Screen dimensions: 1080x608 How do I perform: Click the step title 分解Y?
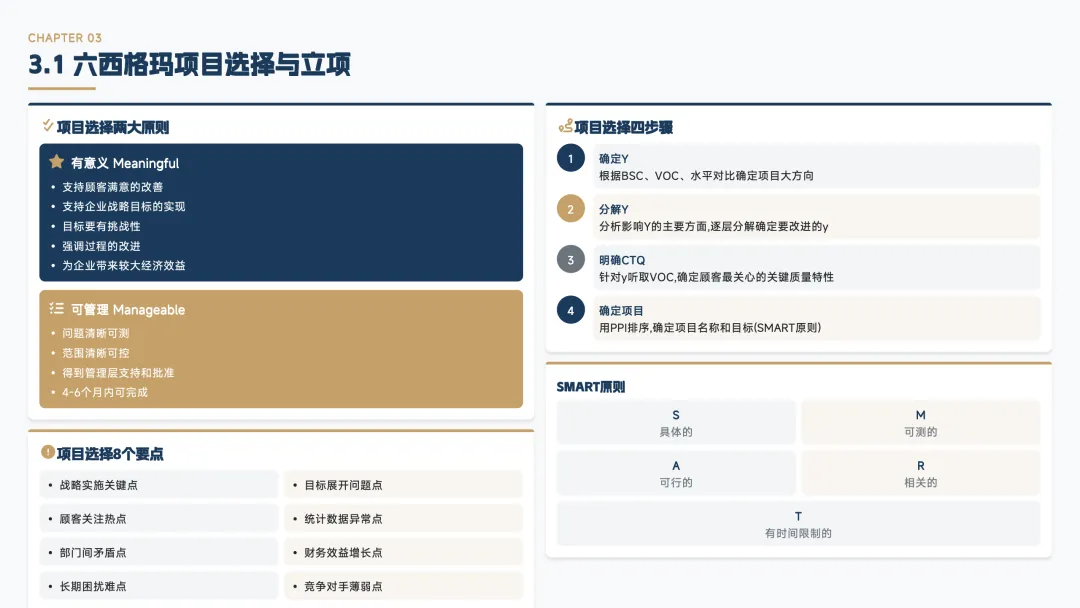coord(614,209)
